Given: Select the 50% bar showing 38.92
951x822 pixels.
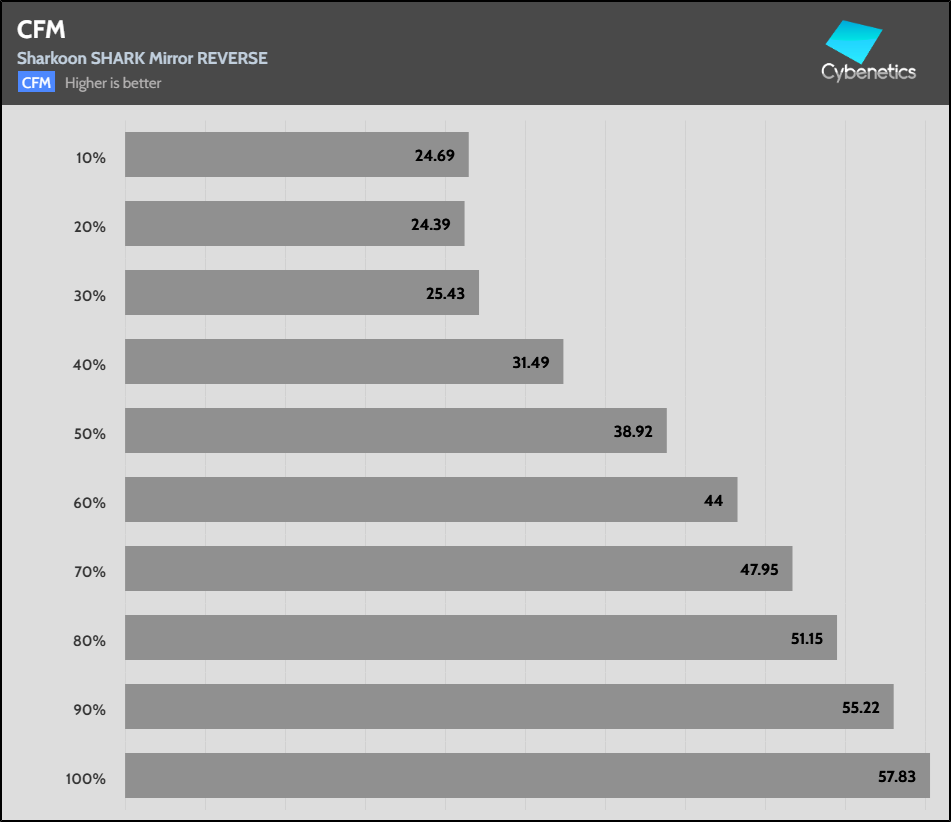Looking at the screenshot, I should click(x=395, y=431).
